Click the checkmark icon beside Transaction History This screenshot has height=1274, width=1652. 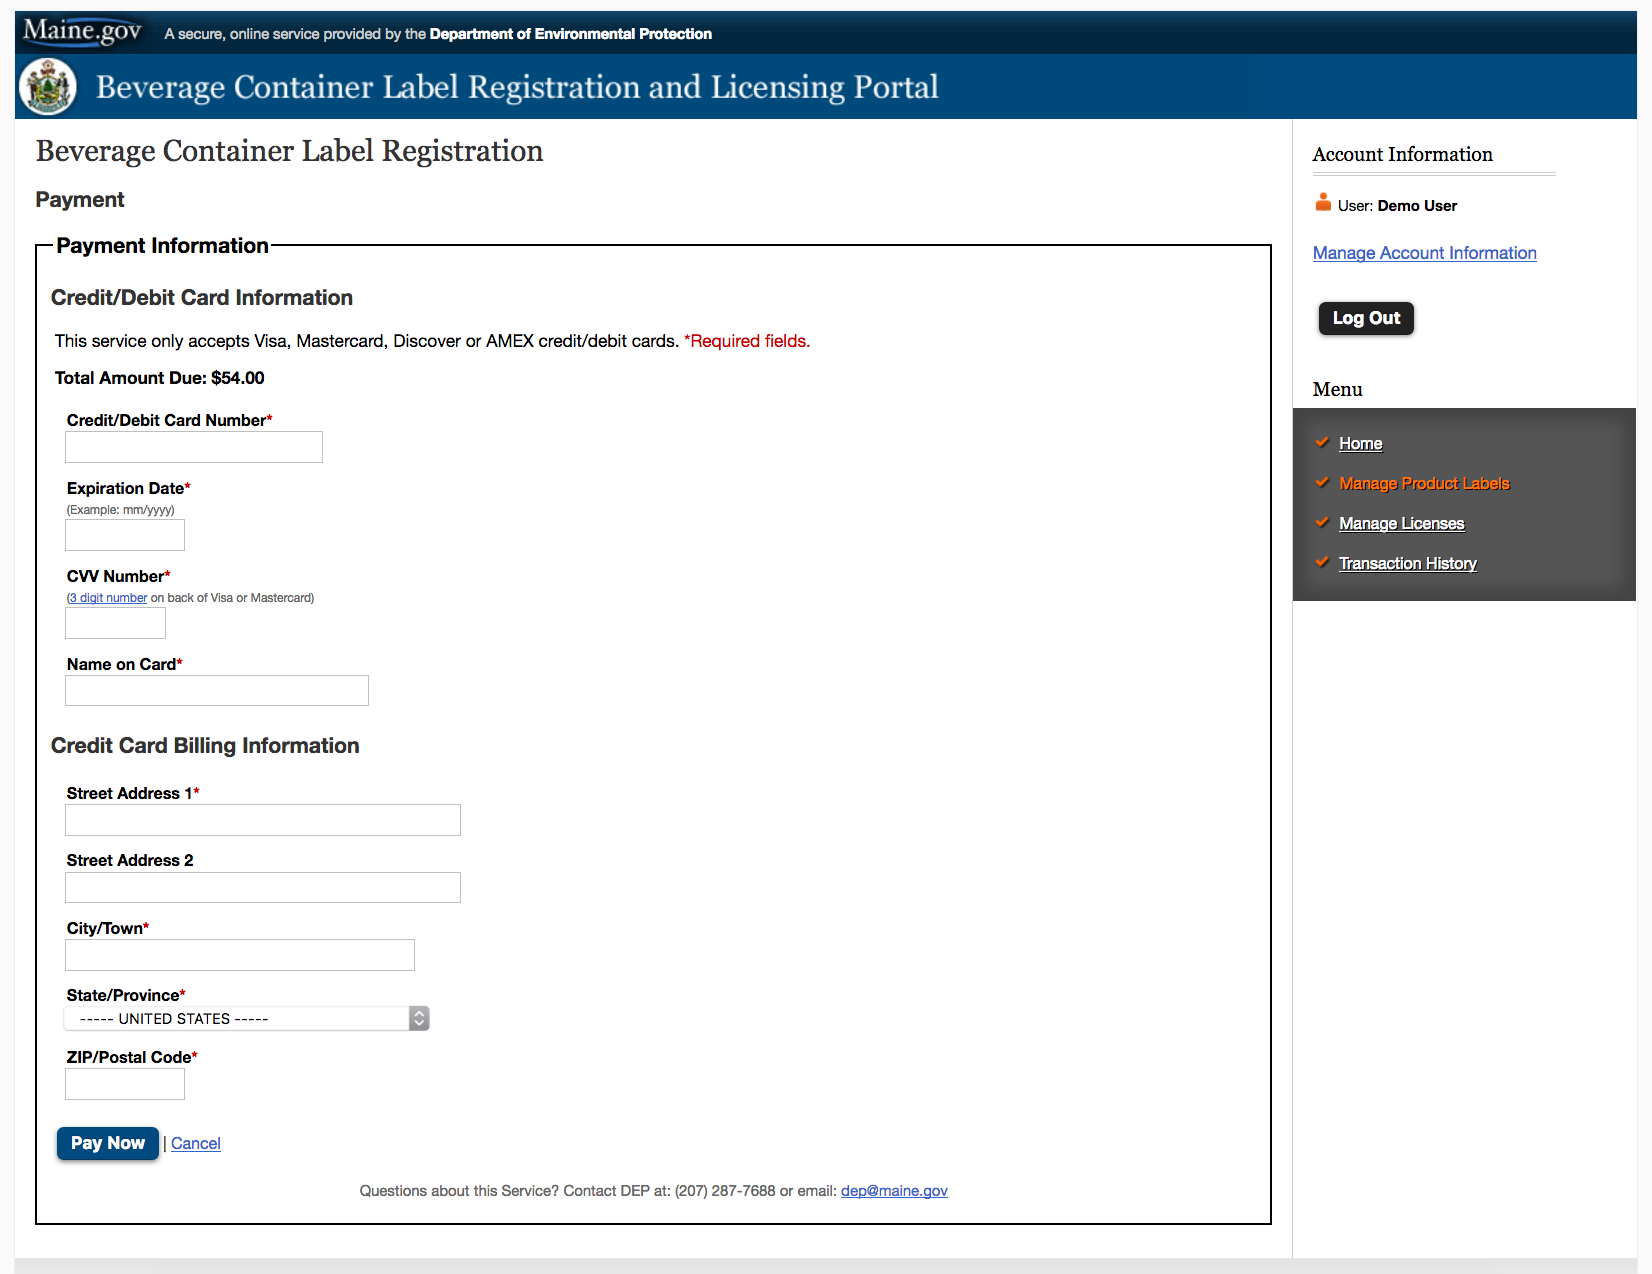click(1322, 562)
